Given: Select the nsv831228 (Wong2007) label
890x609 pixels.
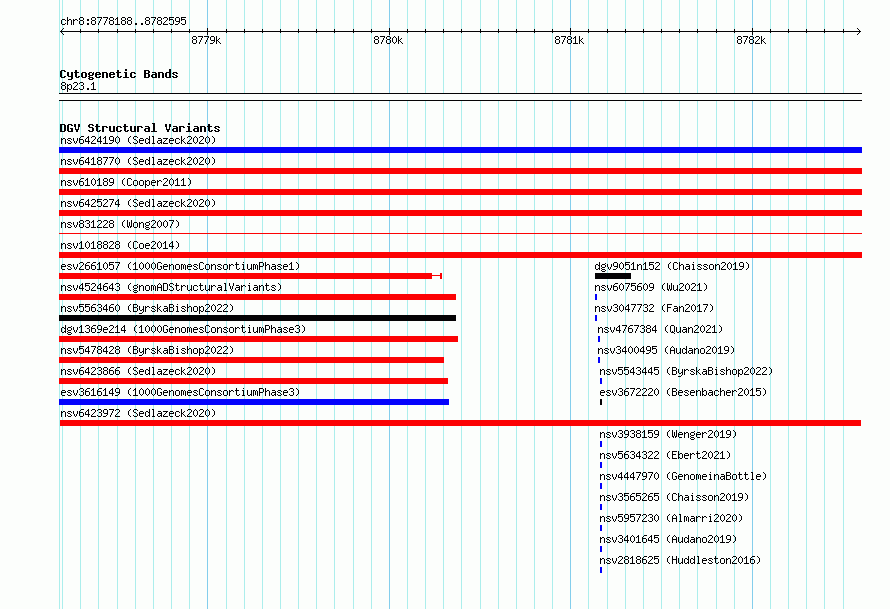Looking at the screenshot, I should [120, 224].
